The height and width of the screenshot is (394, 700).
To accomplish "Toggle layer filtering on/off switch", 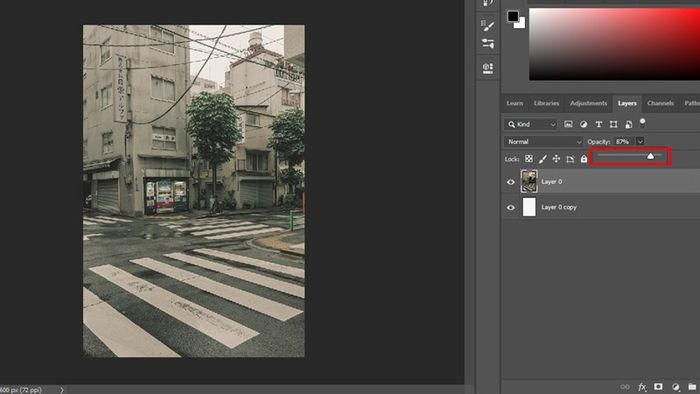I will point(642,123).
